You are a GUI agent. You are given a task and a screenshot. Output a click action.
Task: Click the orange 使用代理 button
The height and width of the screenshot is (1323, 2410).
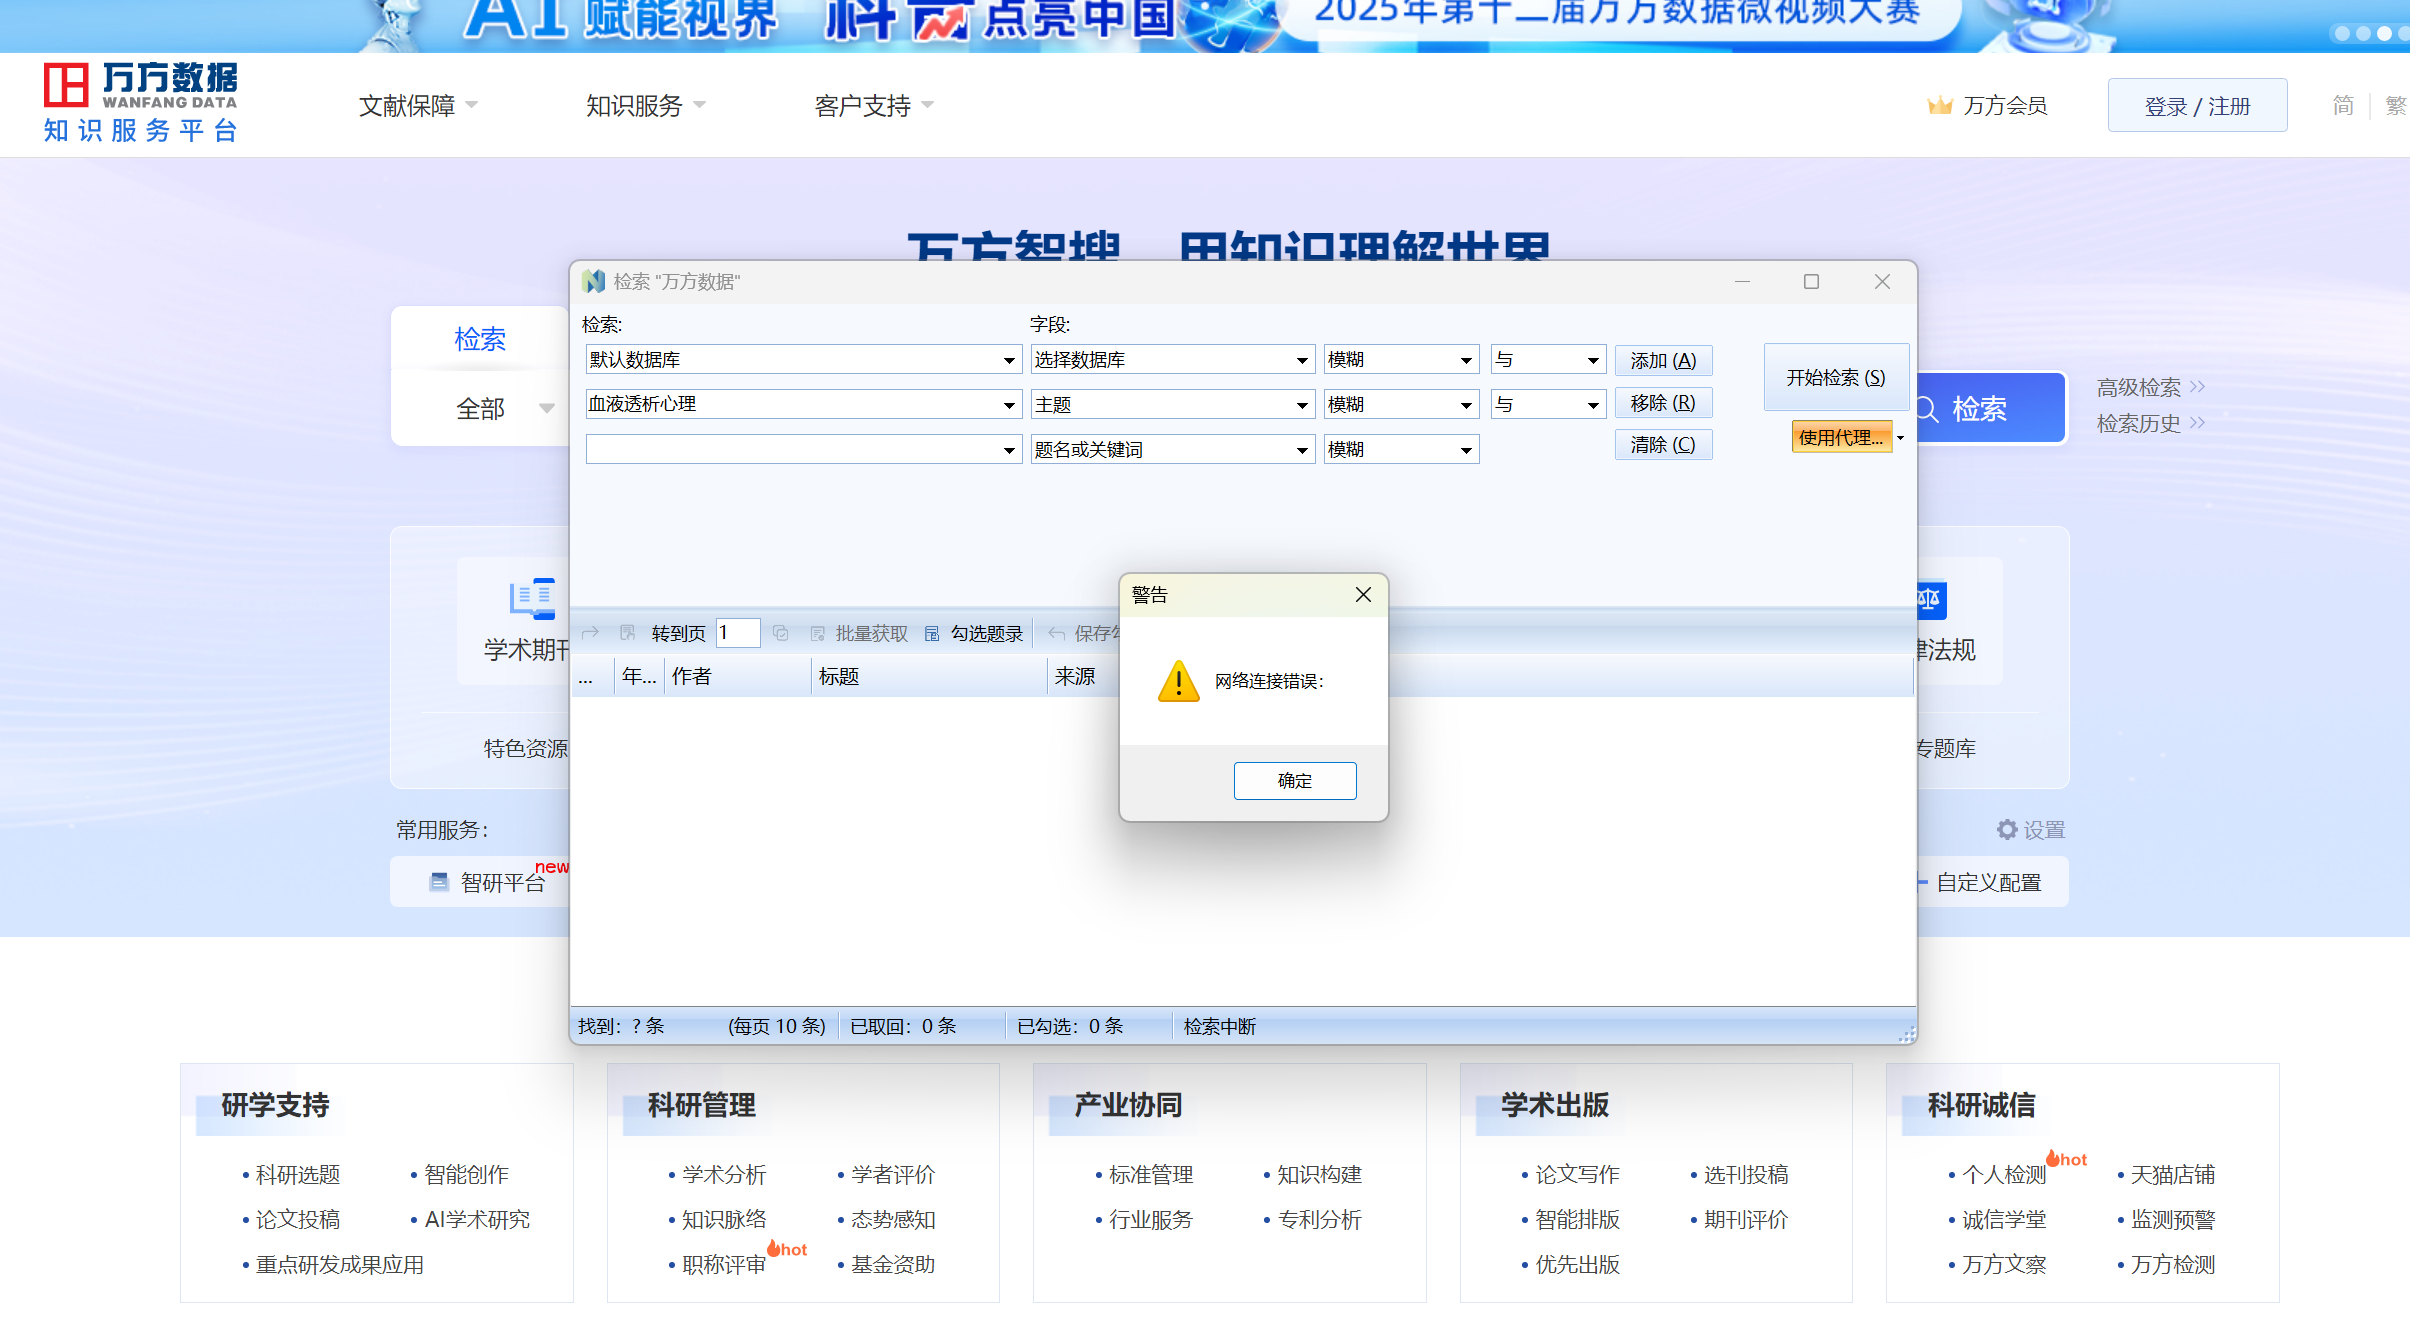(1841, 437)
